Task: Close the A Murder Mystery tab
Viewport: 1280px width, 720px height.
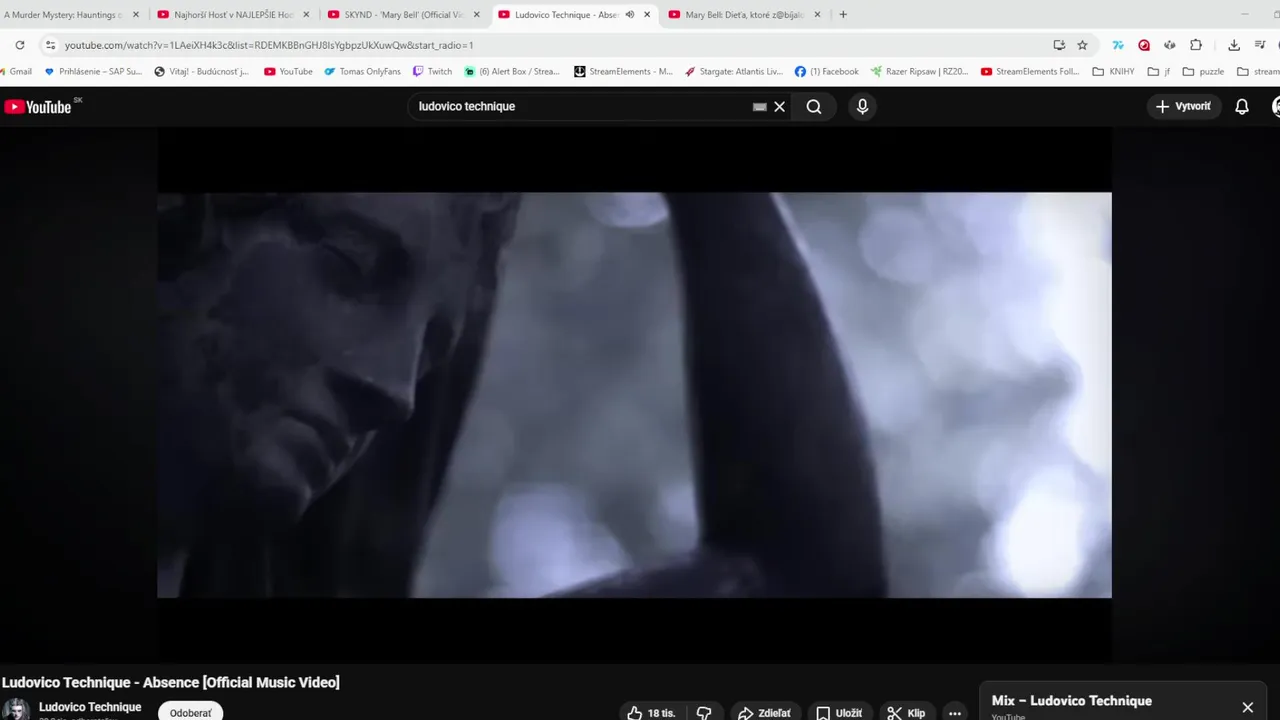Action: point(136,15)
